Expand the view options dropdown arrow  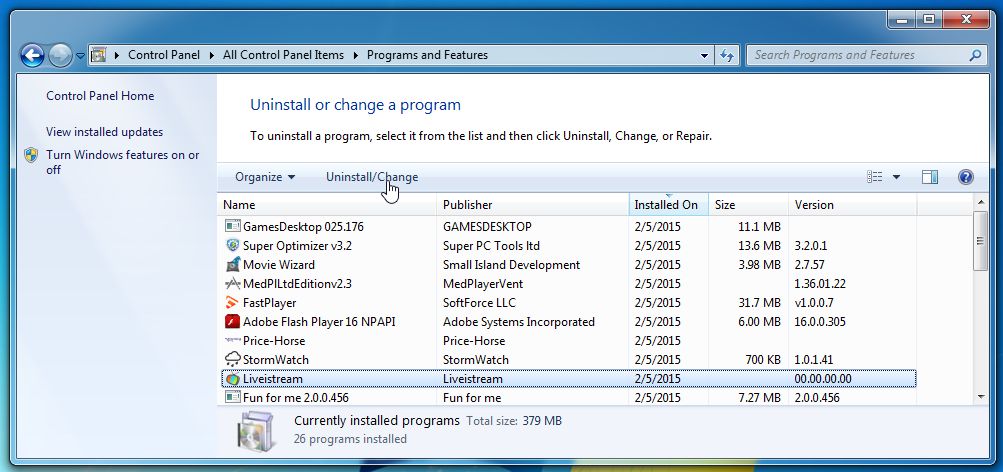point(896,177)
